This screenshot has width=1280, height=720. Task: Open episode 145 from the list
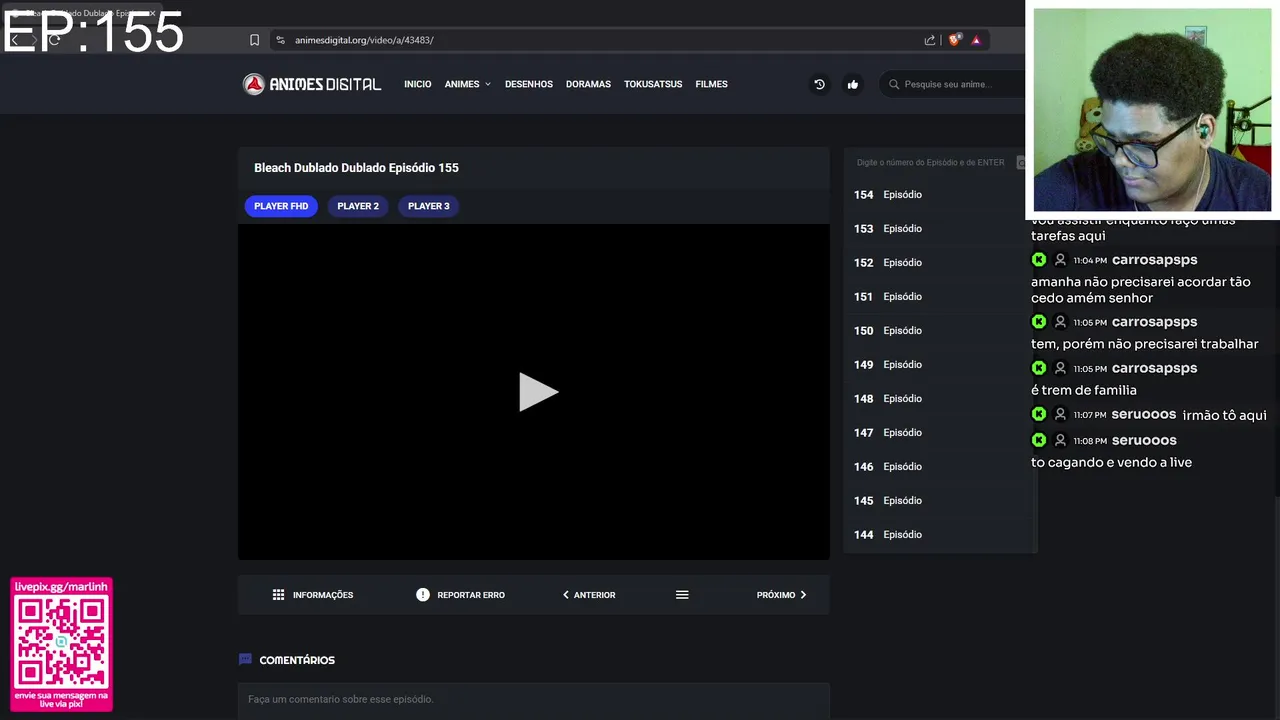(x=938, y=501)
